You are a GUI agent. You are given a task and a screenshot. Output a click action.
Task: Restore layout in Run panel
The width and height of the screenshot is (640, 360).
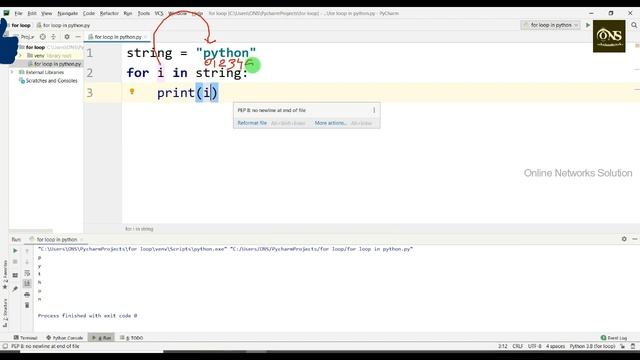[15, 276]
